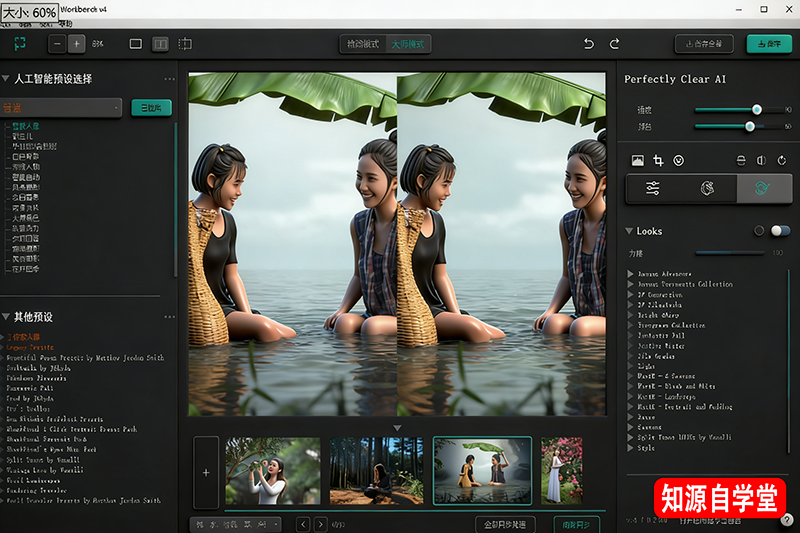
Task: Click the zoom in plus button
Action: click(77, 44)
